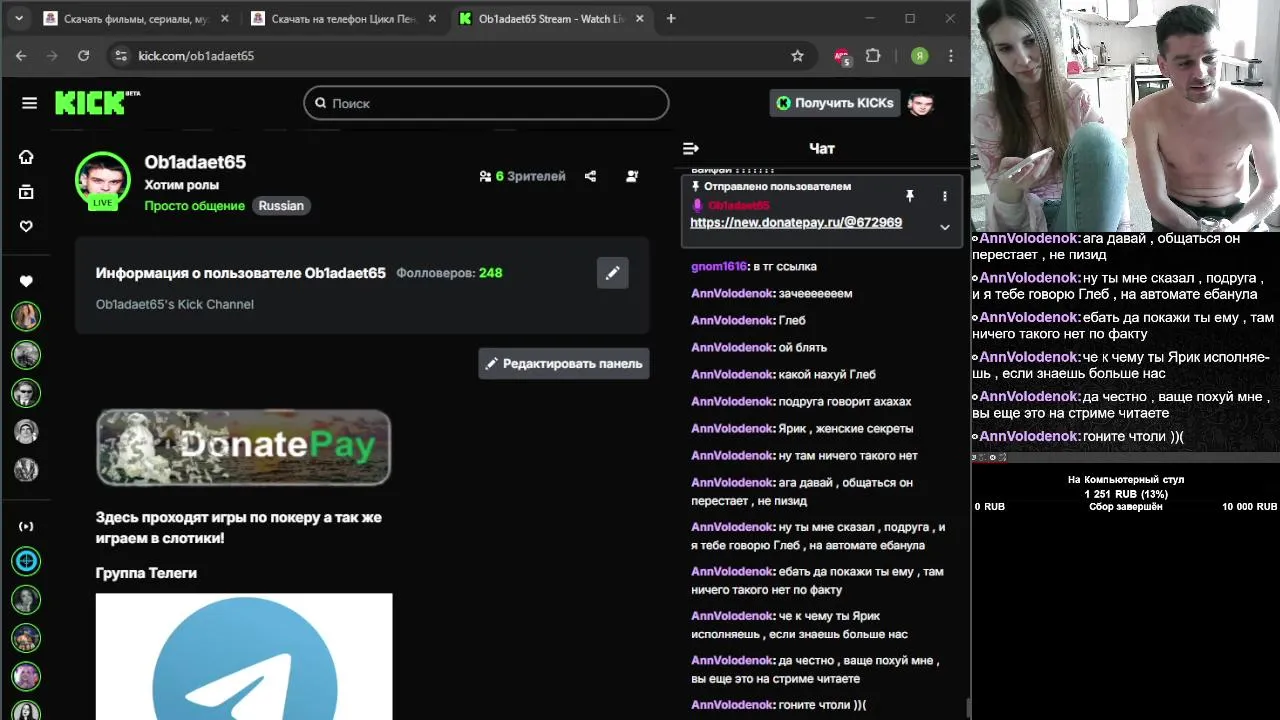1280x720 pixels.
Task: Open the Chrome three-dot menu
Action: tap(951, 56)
